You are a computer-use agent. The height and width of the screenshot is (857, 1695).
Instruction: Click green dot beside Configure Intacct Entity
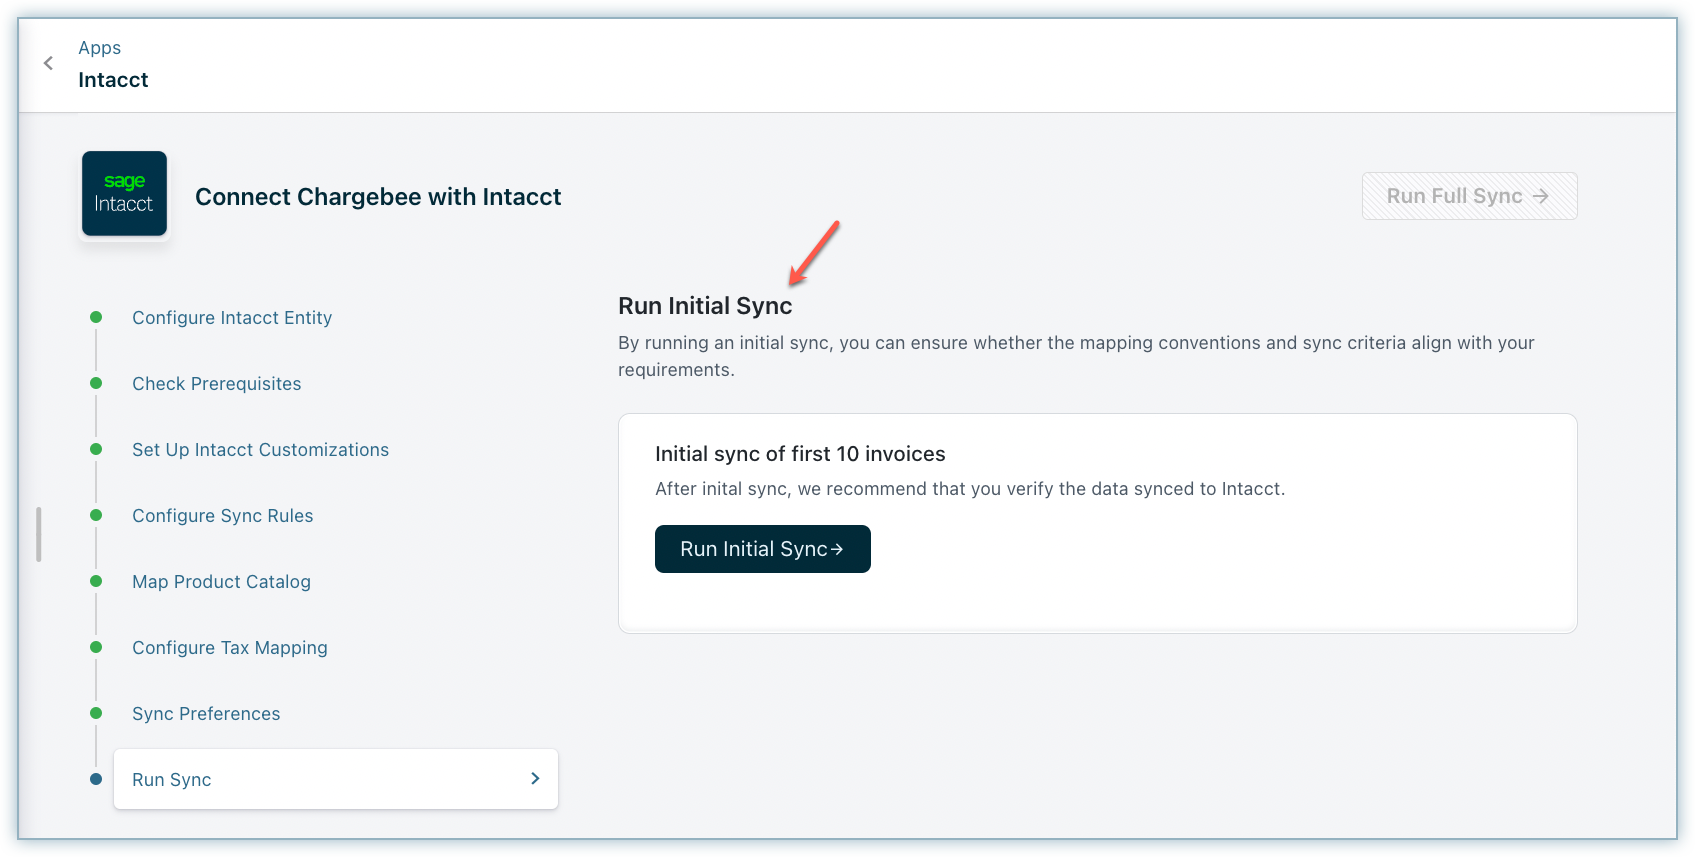(96, 317)
